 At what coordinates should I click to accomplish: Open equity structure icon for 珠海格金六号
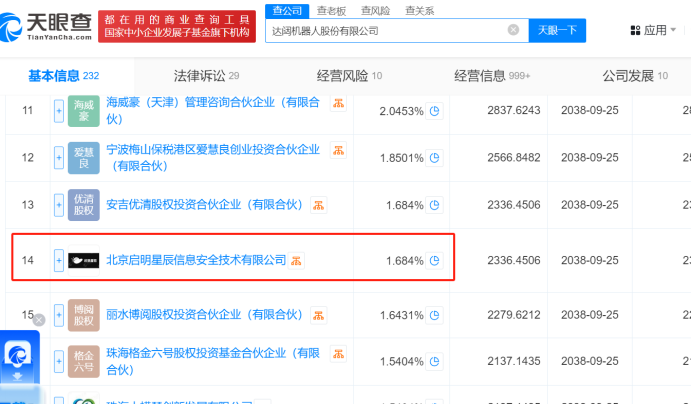pyautogui.click(x=338, y=354)
